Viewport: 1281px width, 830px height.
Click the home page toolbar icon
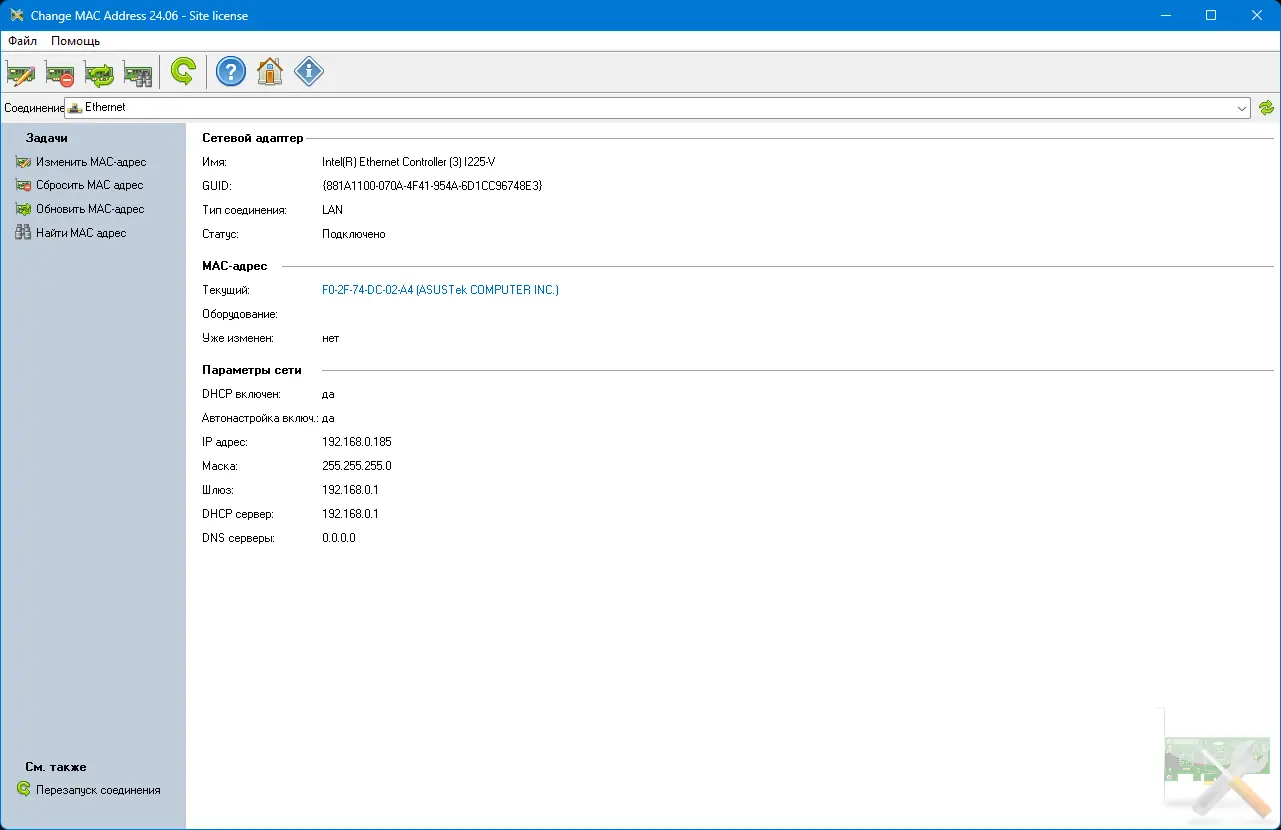pyautogui.click(x=269, y=72)
